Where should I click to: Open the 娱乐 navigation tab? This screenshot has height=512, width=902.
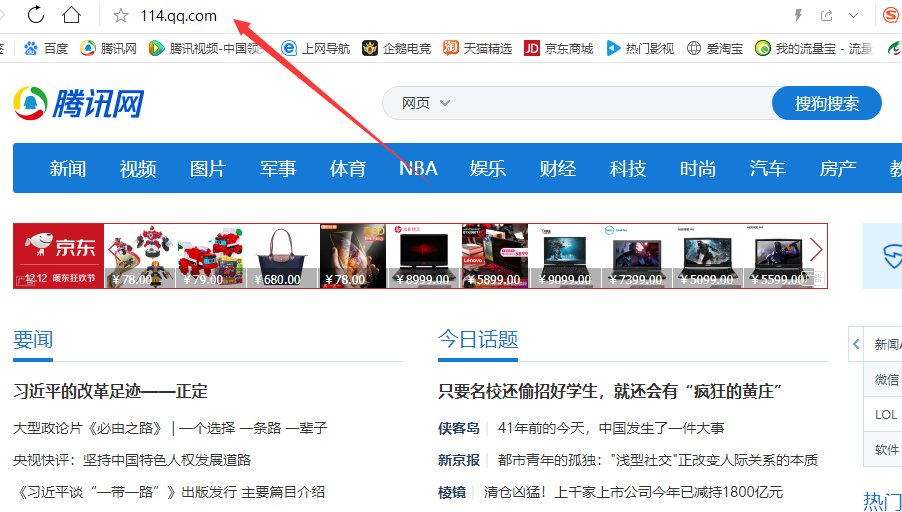(x=488, y=169)
